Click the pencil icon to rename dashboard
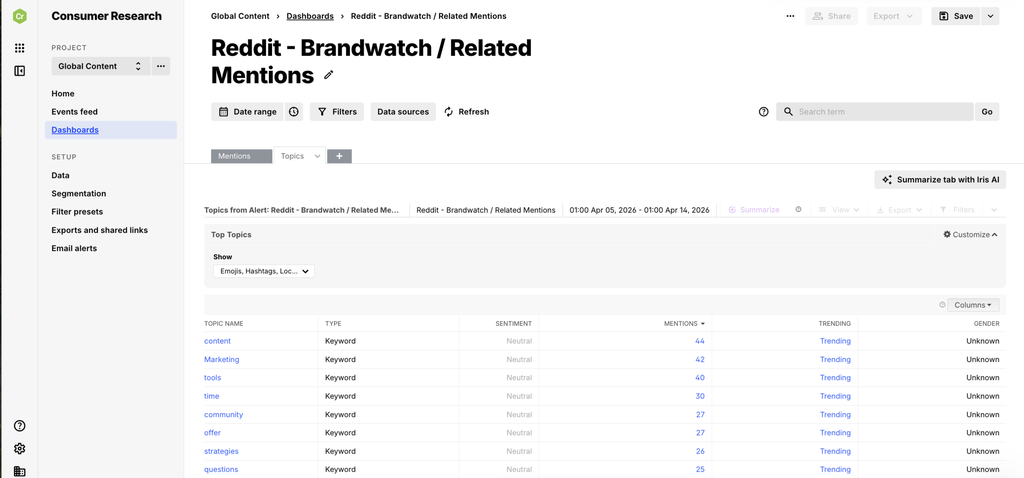The image size is (1024, 478). (x=328, y=75)
